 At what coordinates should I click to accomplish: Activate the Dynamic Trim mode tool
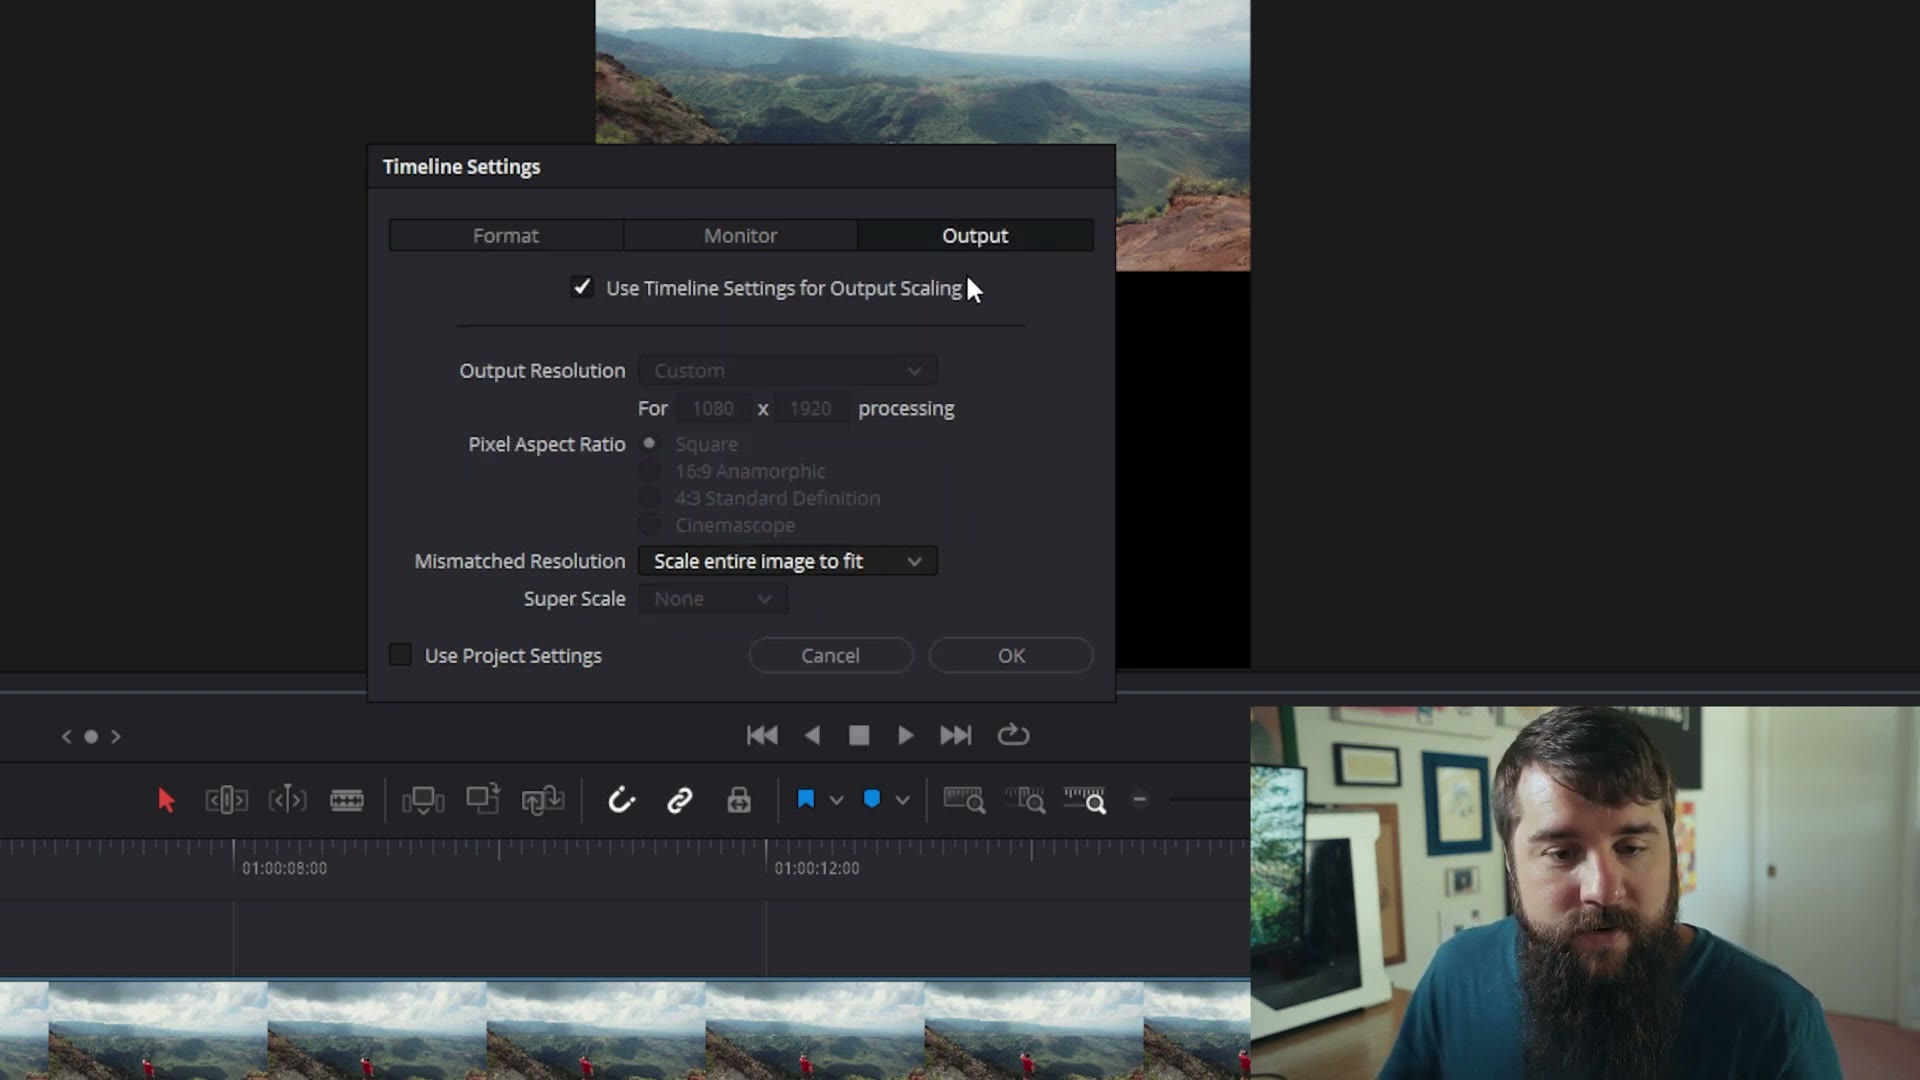tap(287, 800)
